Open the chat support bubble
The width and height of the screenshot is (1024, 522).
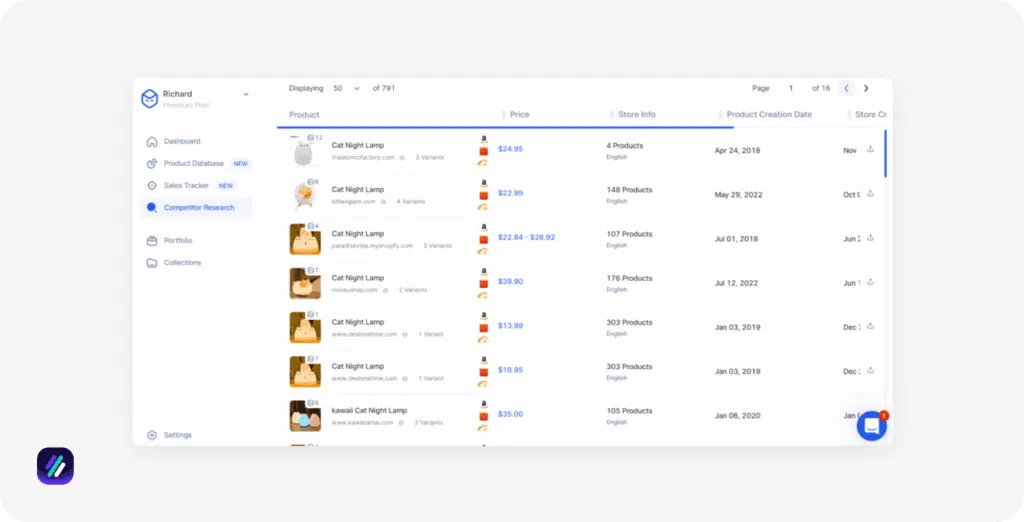click(x=872, y=426)
